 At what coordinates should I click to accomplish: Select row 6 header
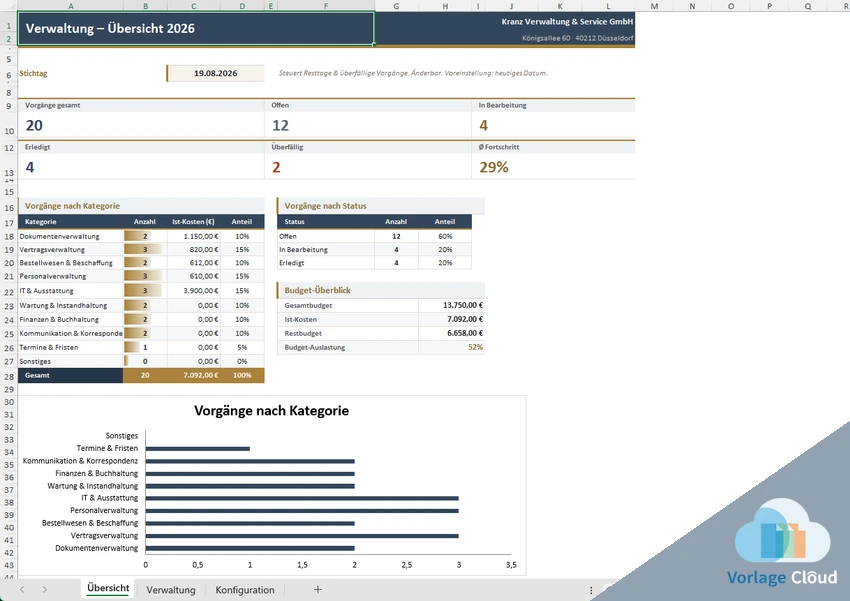click(9, 75)
